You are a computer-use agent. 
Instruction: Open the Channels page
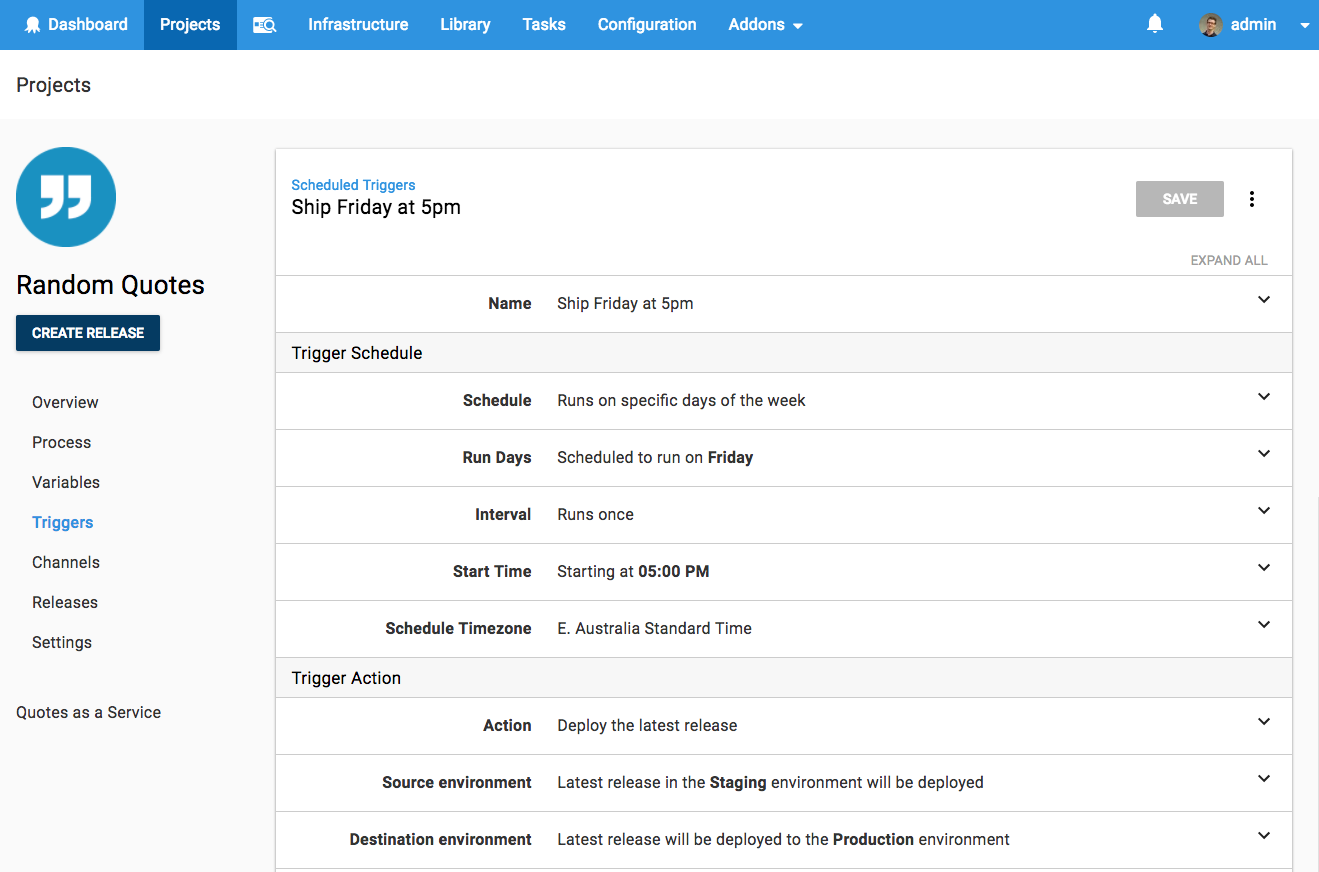tap(65, 562)
